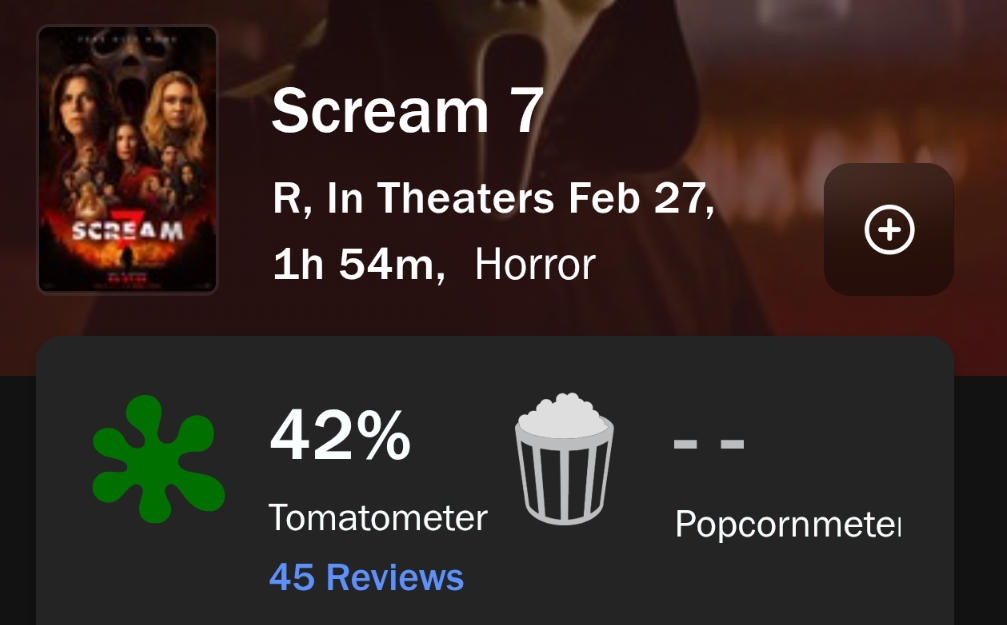This screenshot has width=1007, height=625.
Task: Click the 1h 54m runtime text
Action: click(x=358, y=265)
